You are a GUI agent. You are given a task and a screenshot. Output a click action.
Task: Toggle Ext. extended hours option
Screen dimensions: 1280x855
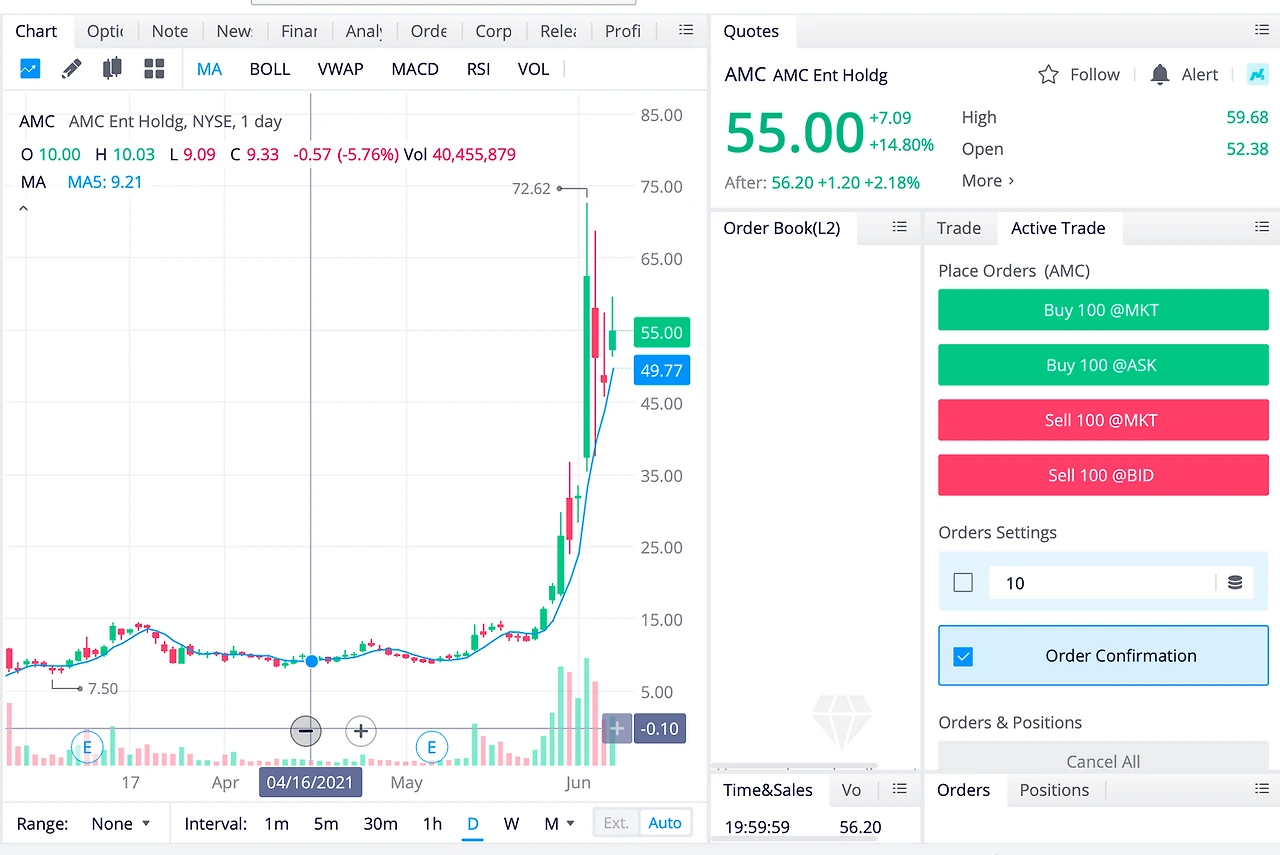pyautogui.click(x=616, y=823)
